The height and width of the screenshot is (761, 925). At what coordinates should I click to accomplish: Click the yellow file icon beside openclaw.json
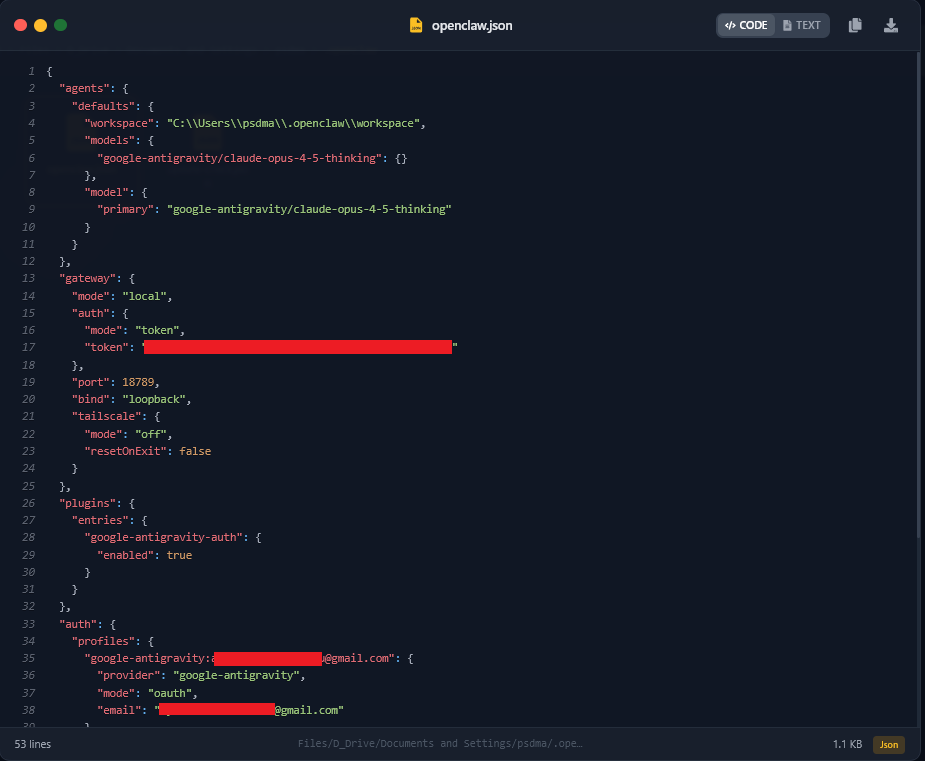(x=414, y=25)
